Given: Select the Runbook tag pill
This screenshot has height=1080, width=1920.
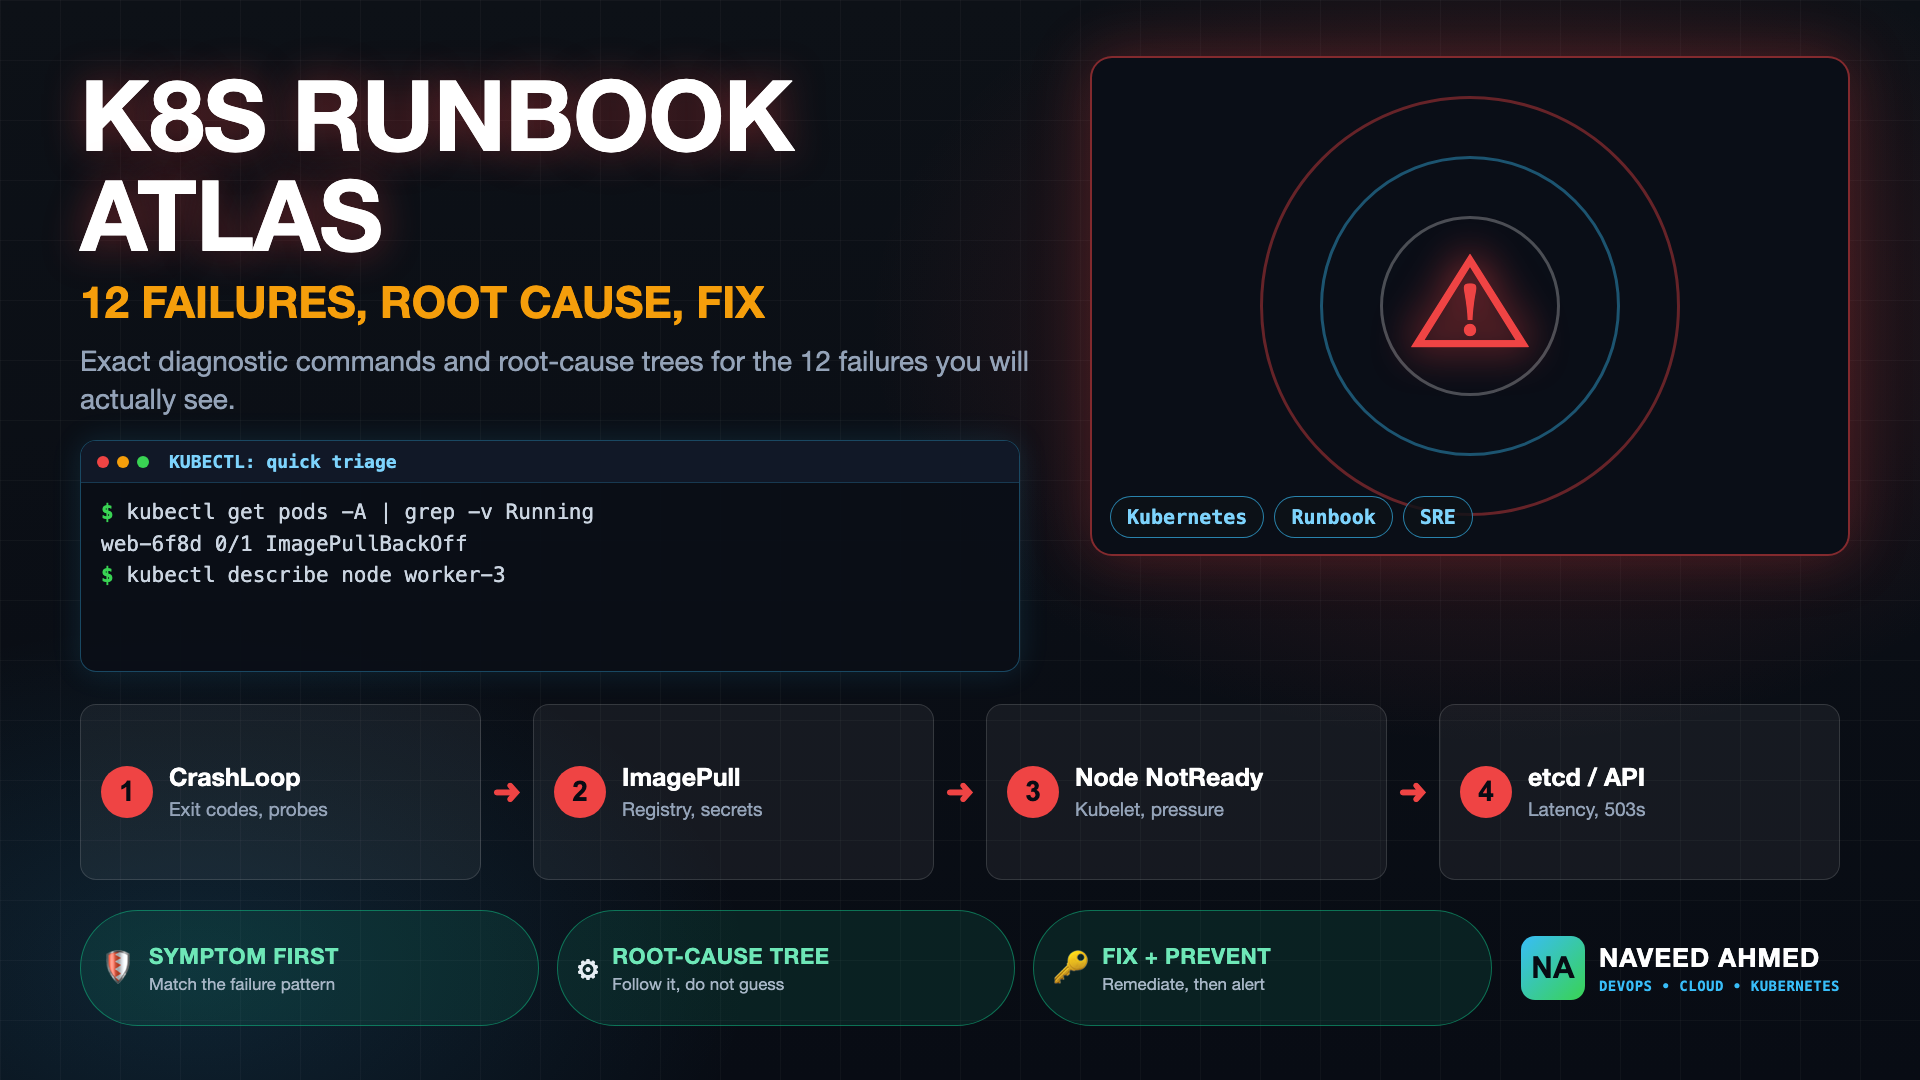Looking at the screenshot, I should (1333, 517).
